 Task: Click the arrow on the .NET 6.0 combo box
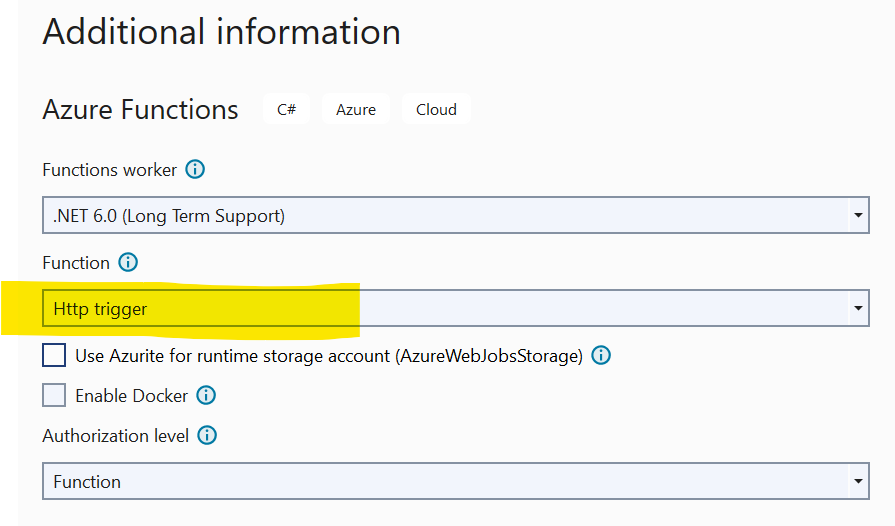[858, 215]
